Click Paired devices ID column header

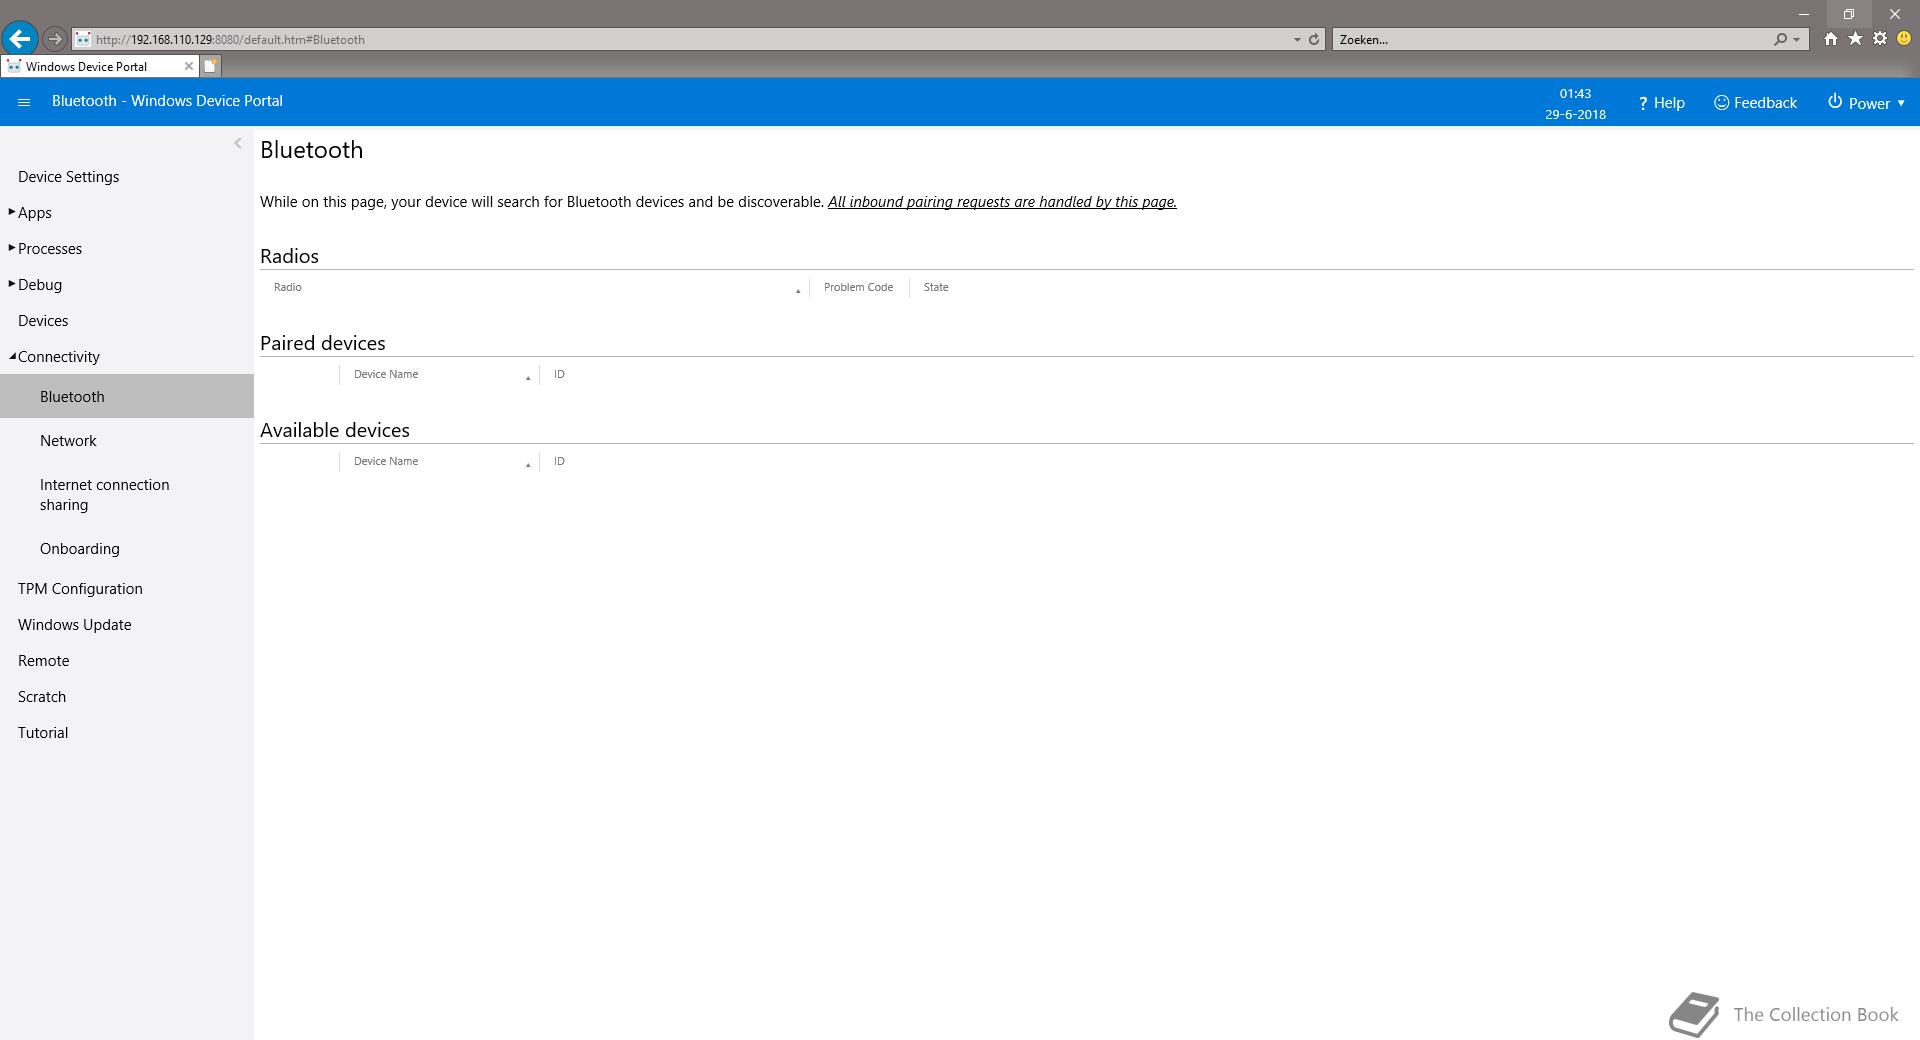(559, 374)
